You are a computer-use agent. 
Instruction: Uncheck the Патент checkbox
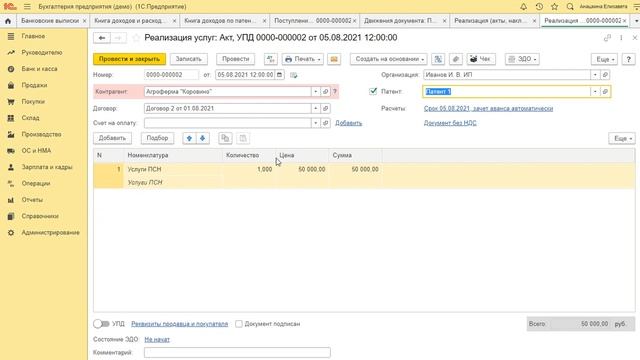[373, 91]
